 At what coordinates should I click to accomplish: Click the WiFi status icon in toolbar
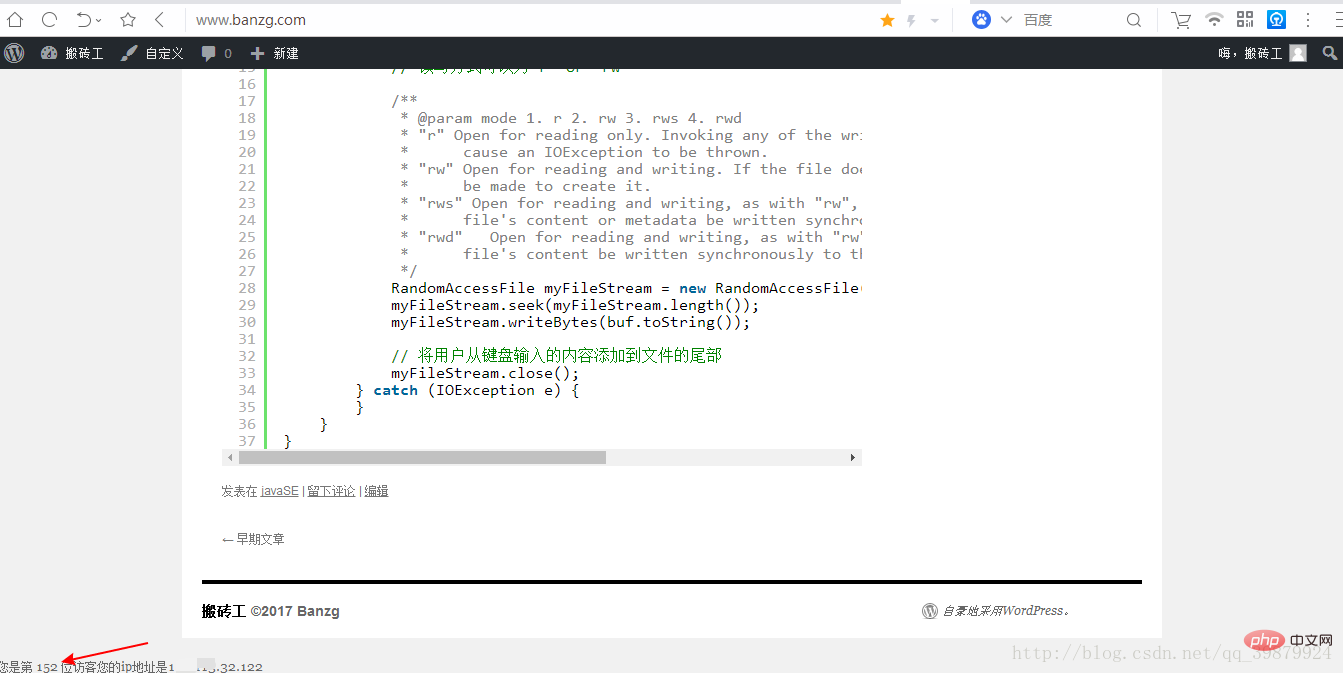[x=1213, y=19]
